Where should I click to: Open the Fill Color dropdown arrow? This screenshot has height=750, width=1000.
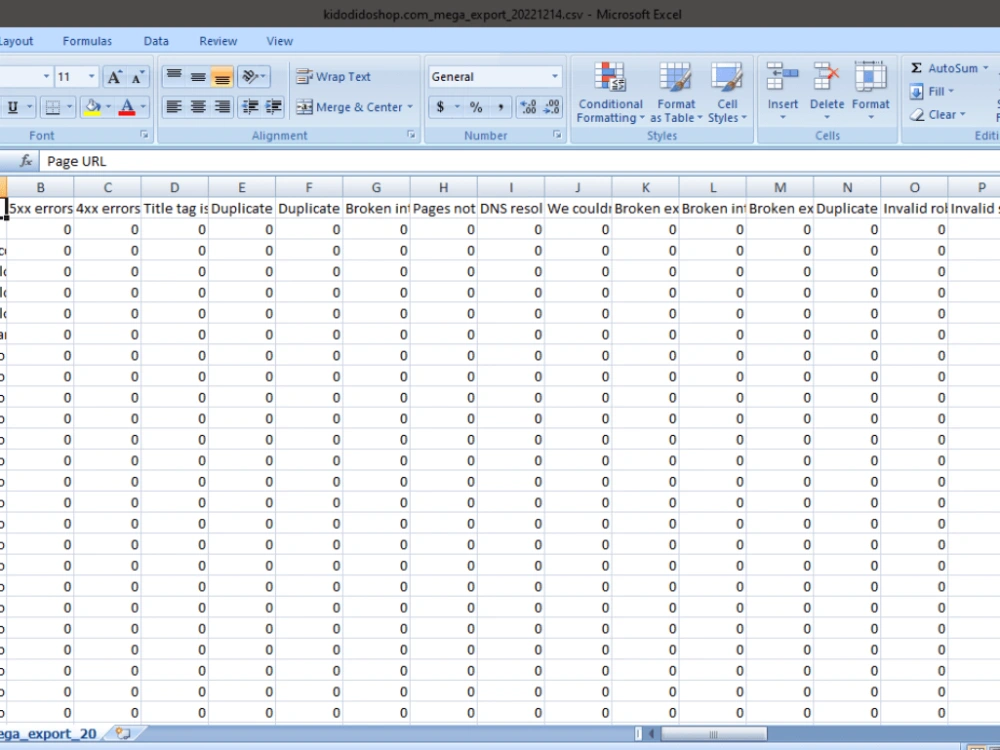click(x=108, y=107)
